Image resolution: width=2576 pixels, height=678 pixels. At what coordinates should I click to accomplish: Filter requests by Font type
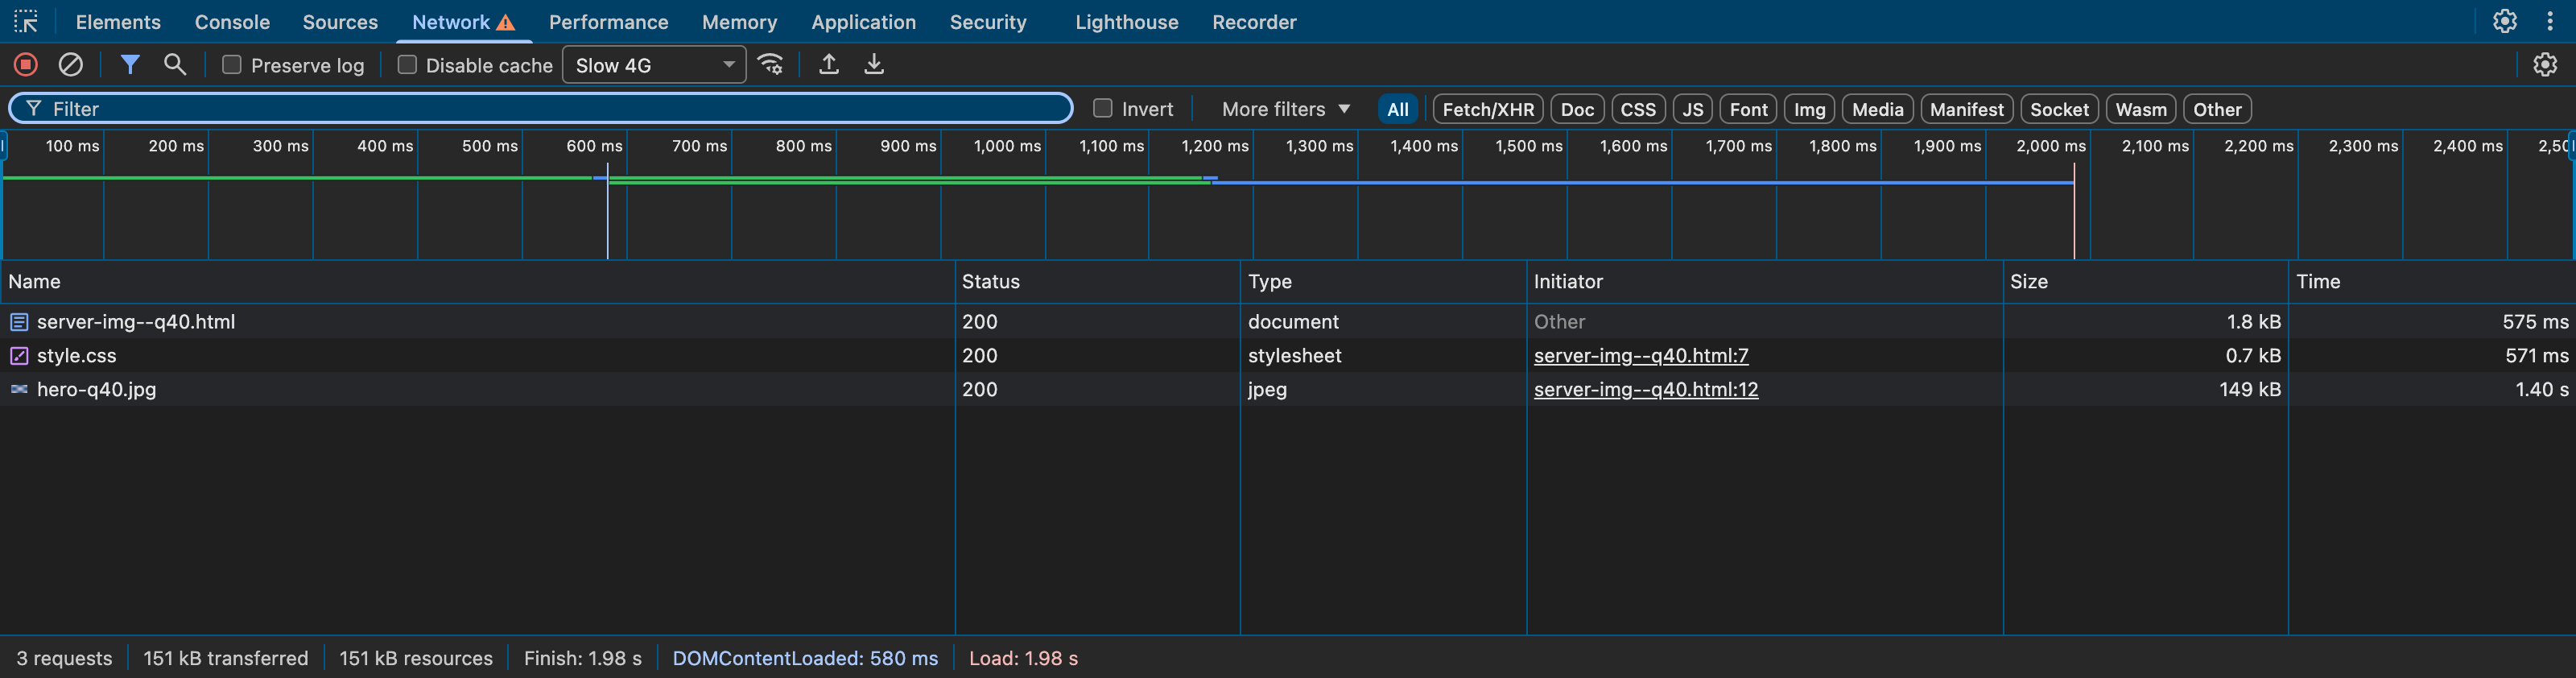1748,109
